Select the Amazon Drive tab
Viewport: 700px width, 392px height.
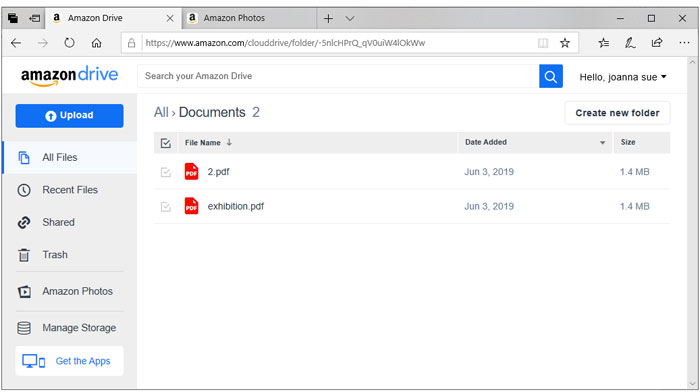coord(114,18)
